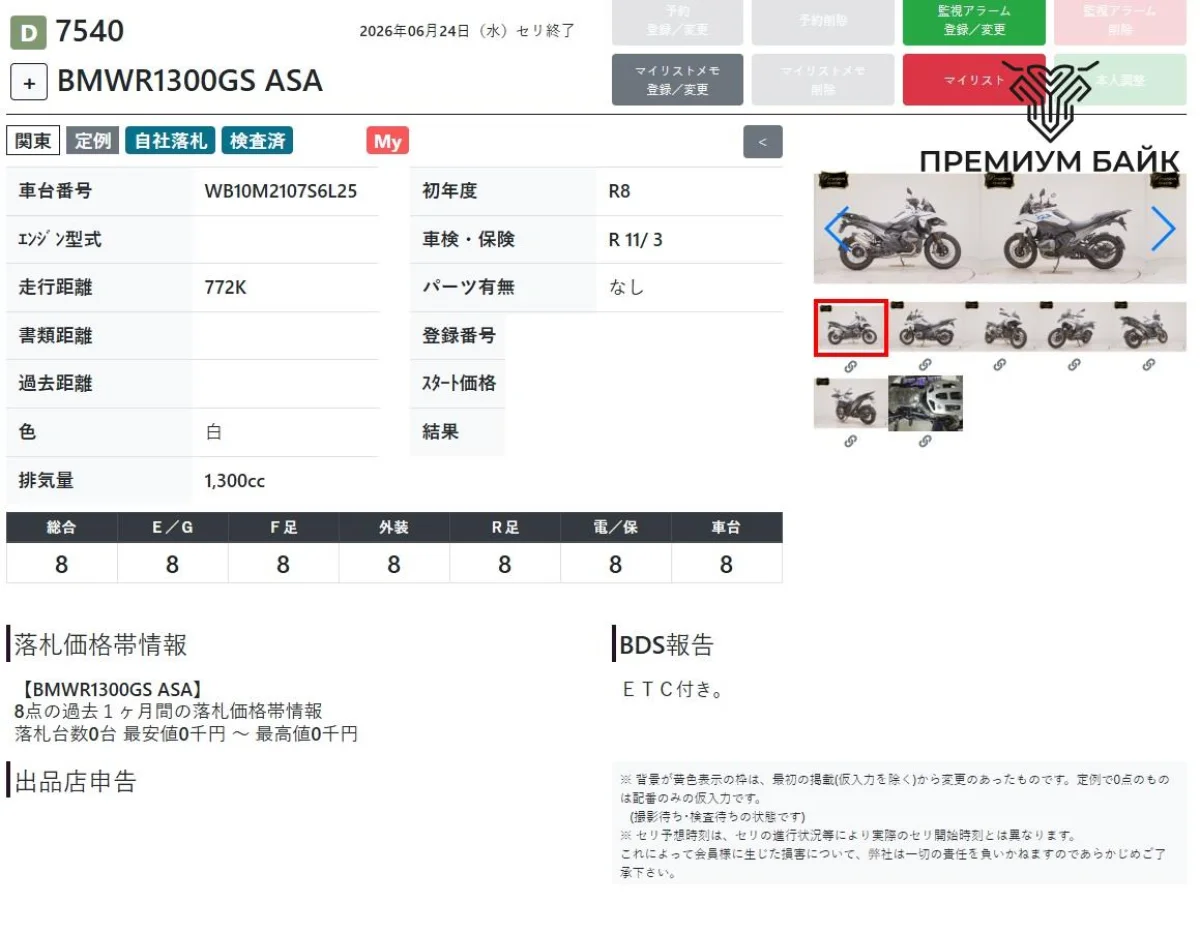The image size is (1200, 933).
Task: Click the 検査済 tag
Action: [257, 141]
